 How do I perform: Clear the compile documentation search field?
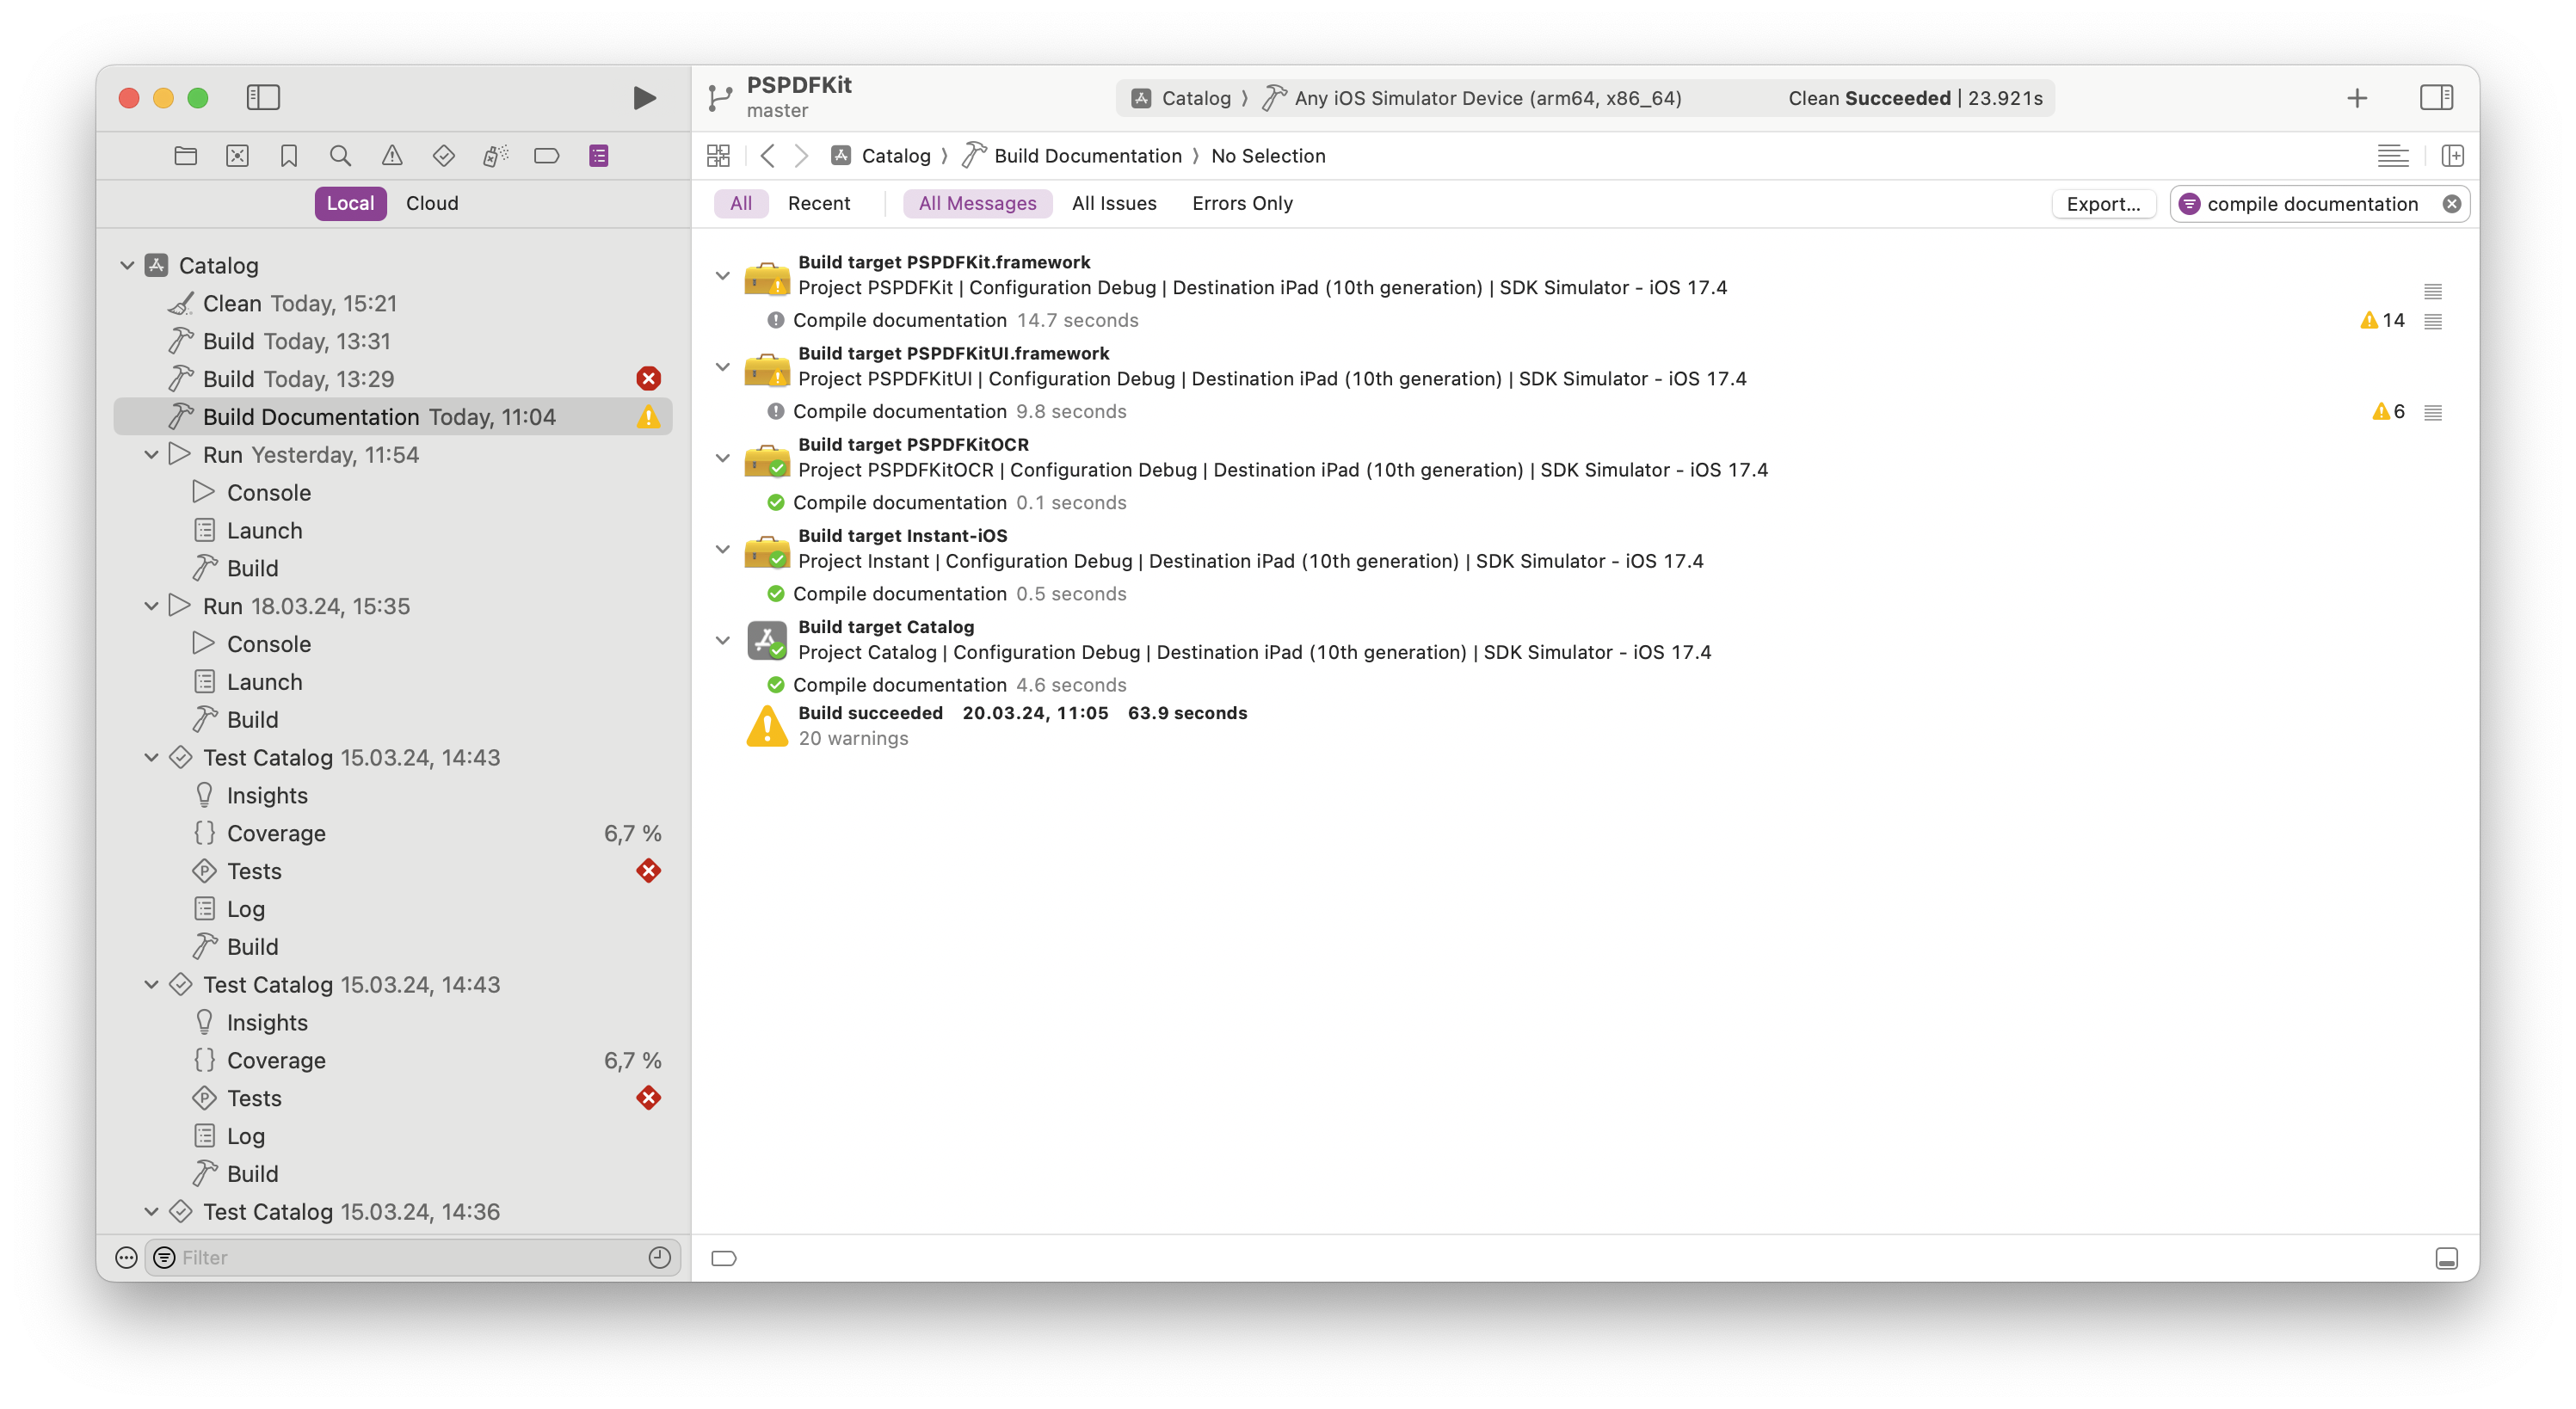pyautogui.click(x=2453, y=203)
